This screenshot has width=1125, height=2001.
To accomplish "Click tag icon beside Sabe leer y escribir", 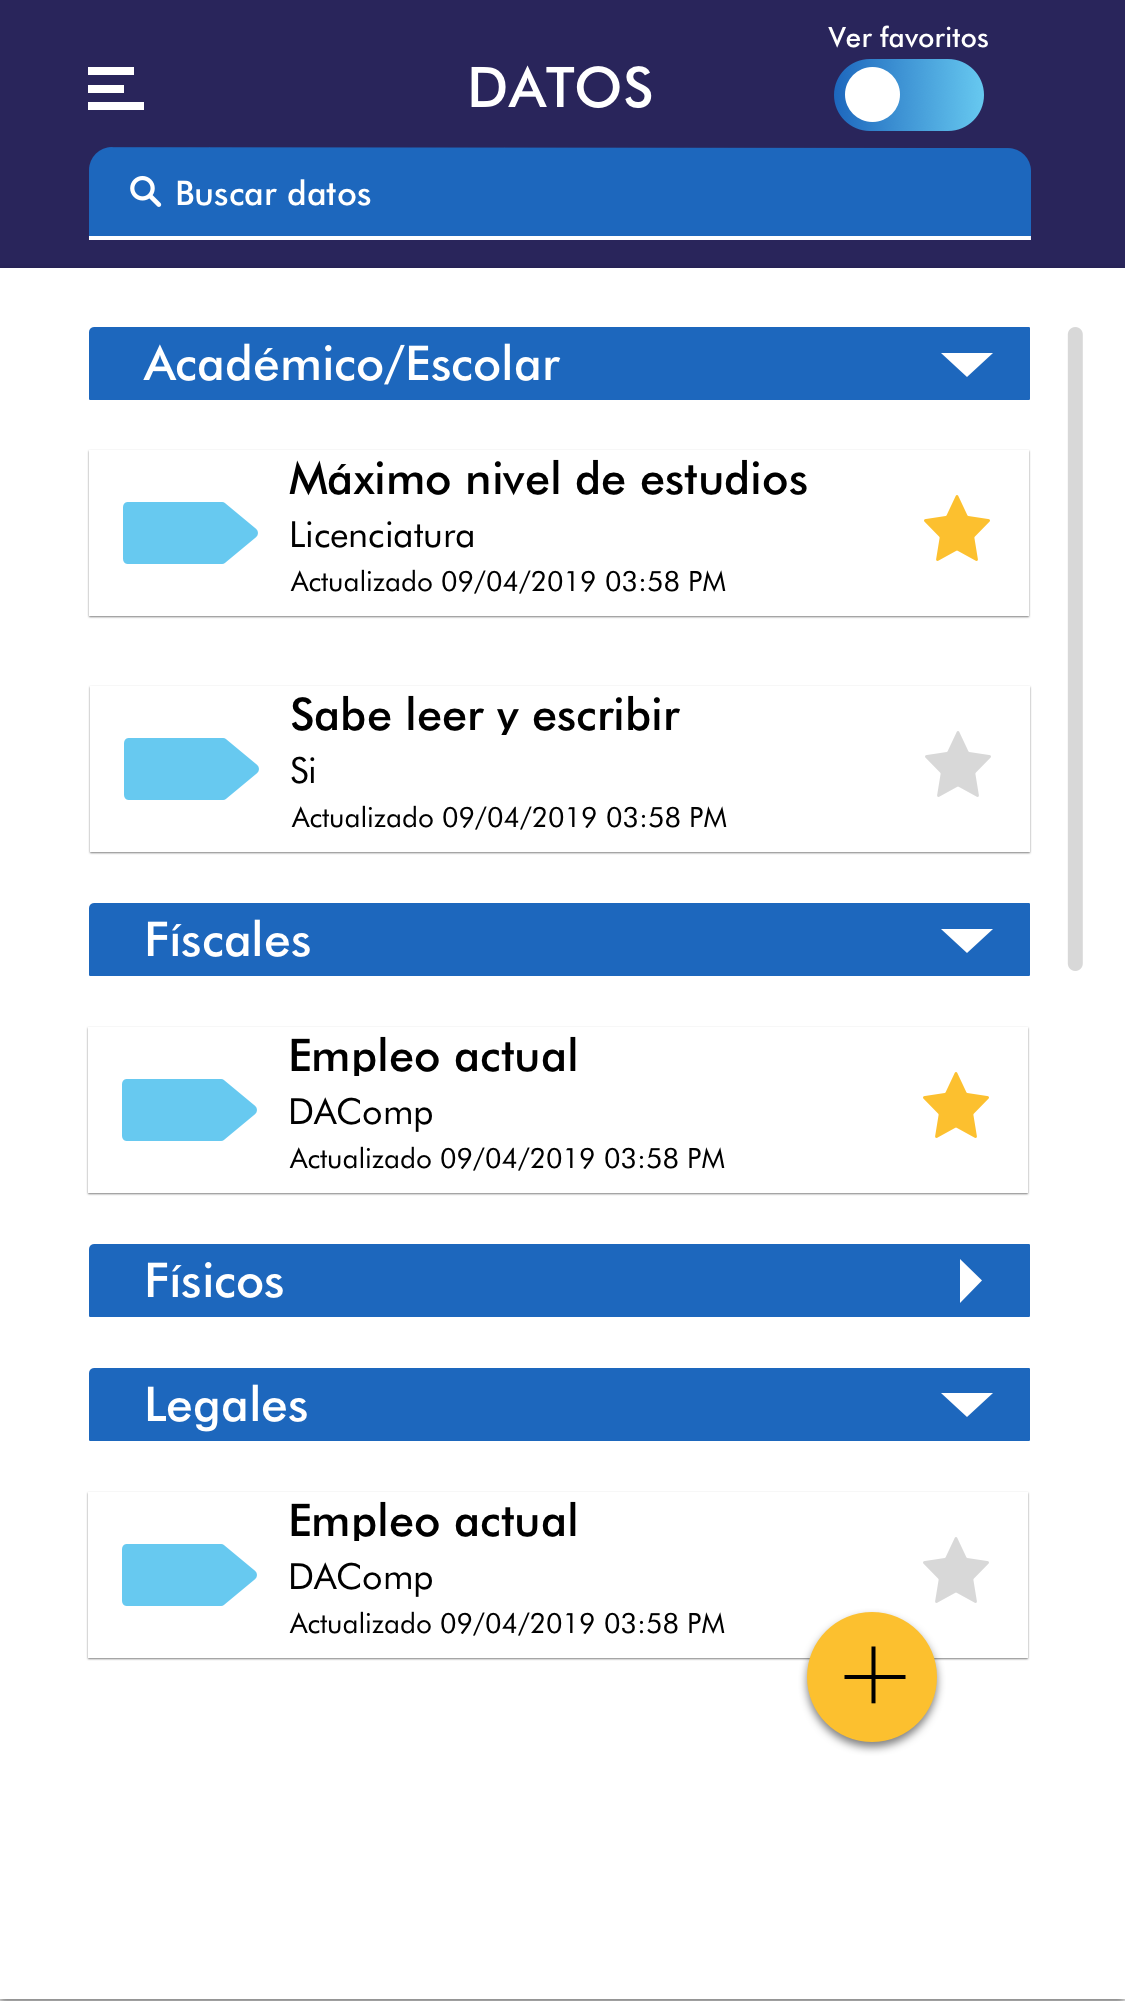I will tap(190, 769).
